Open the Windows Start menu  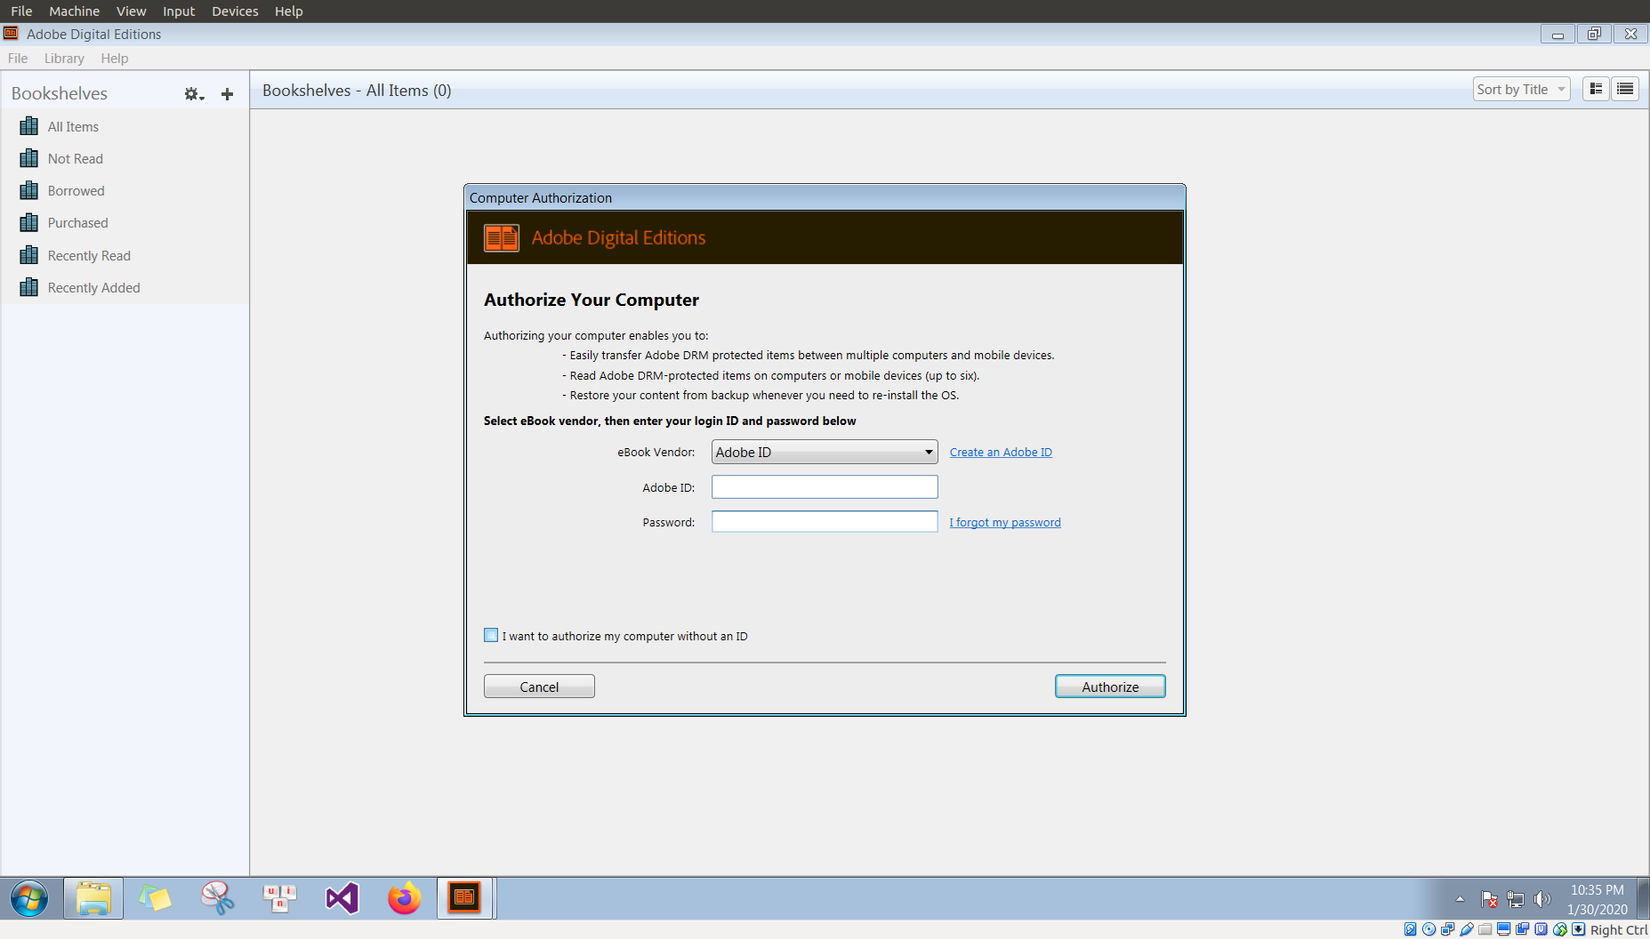[29, 898]
